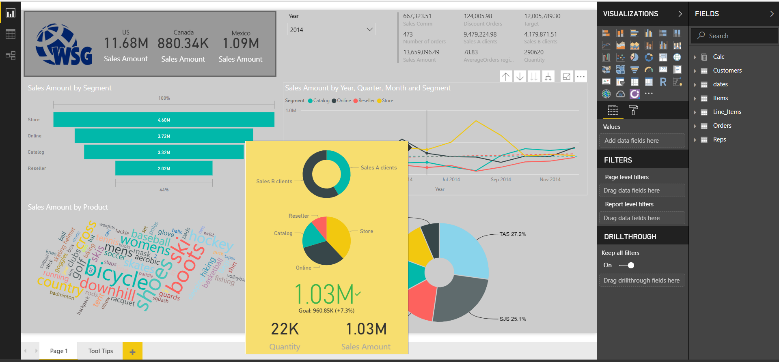The height and width of the screenshot is (362, 779).
Task: Insert a waterfall chart visual
Action: pos(606,57)
